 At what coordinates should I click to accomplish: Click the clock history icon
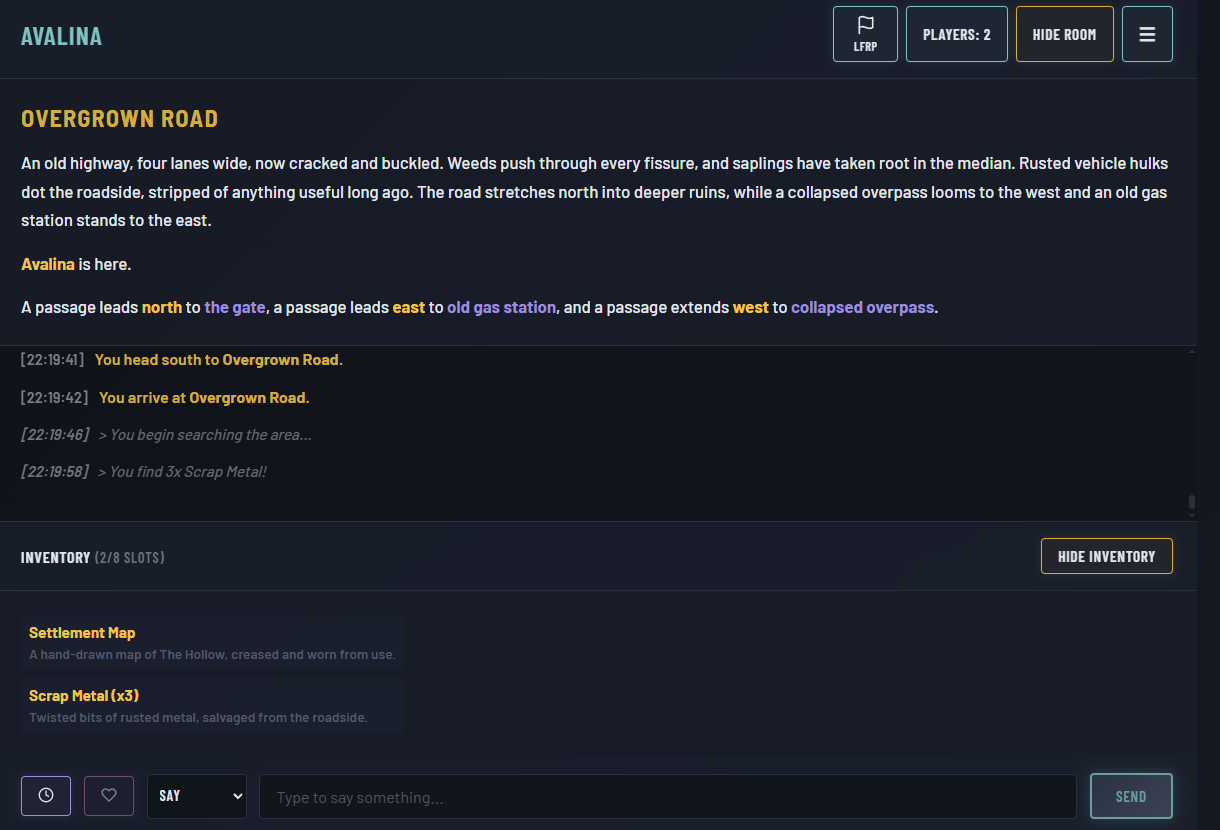pos(46,796)
